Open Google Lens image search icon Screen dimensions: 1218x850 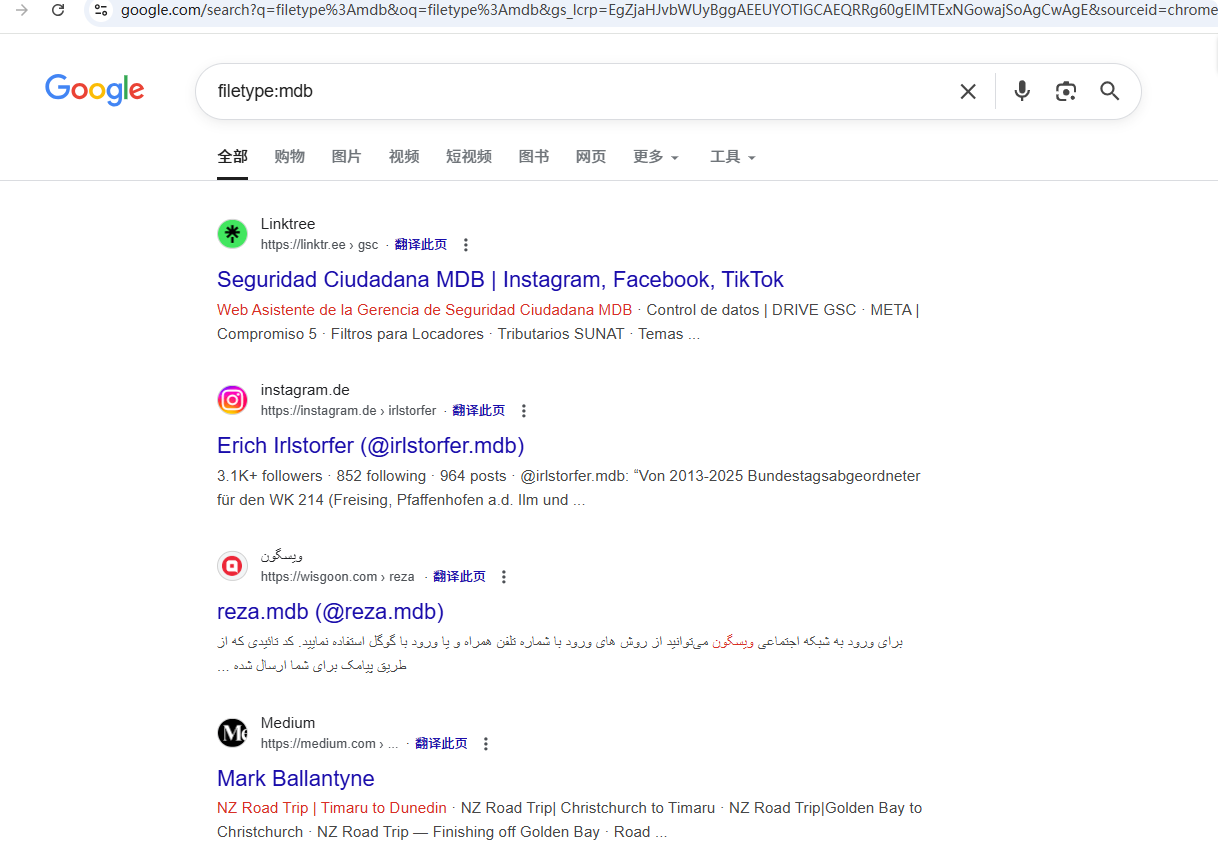point(1066,92)
